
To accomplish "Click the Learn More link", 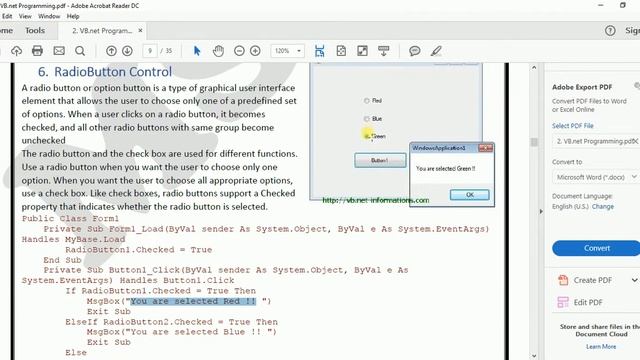I will (x=601, y=347).
